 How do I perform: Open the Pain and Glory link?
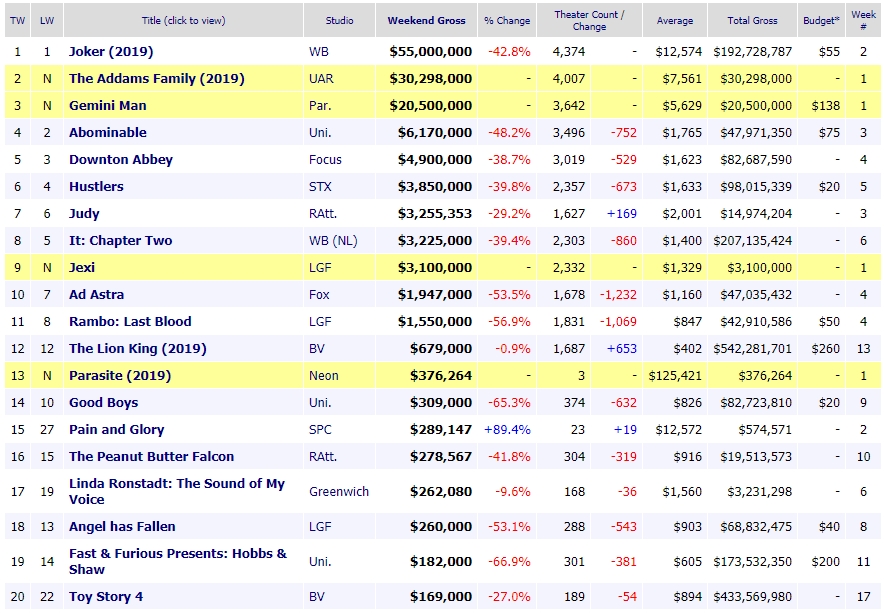point(117,430)
